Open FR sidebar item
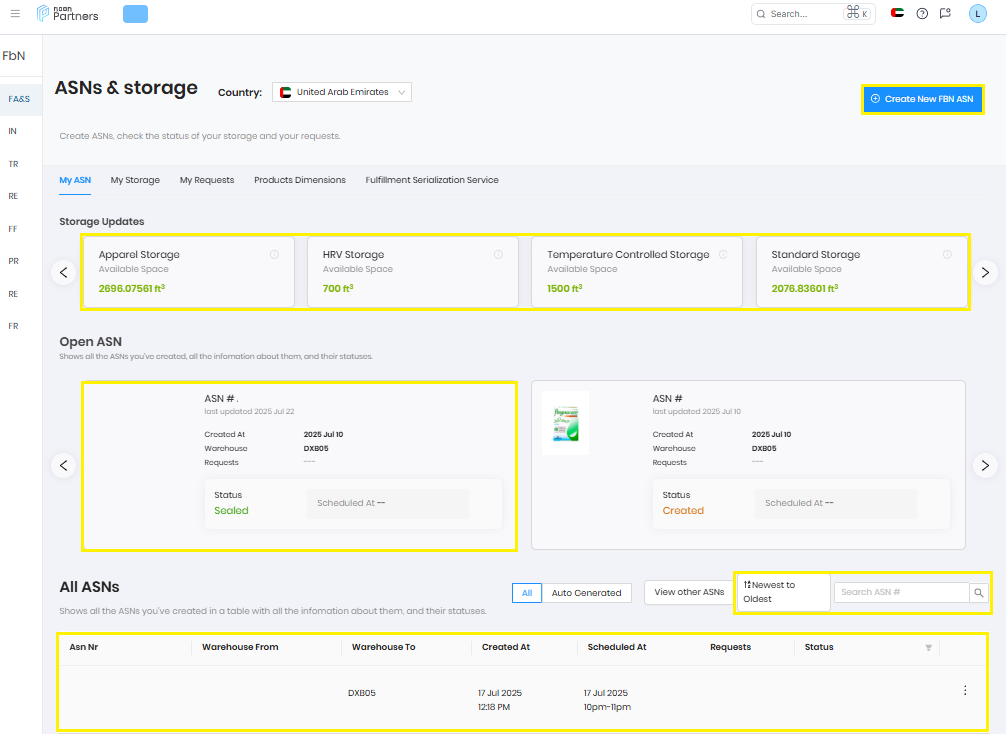 (13, 326)
